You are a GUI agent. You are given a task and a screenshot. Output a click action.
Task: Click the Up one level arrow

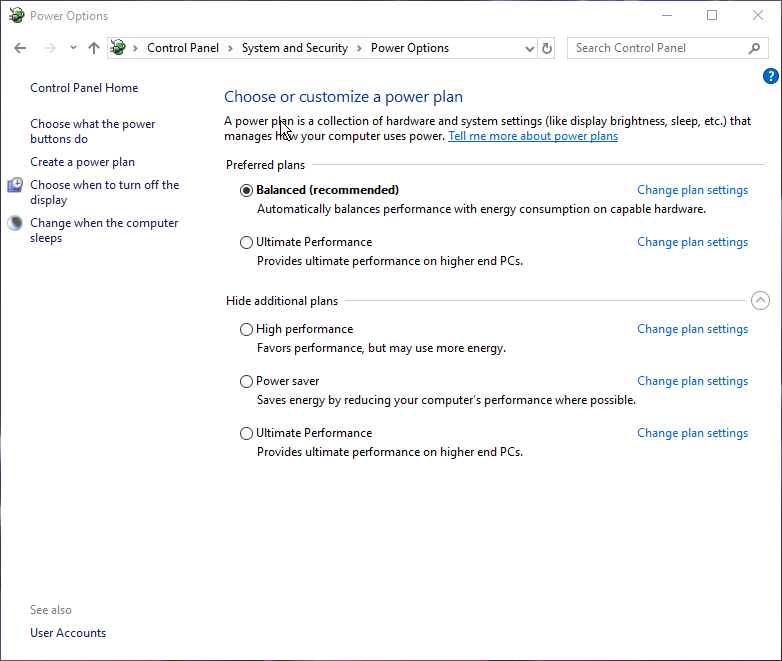[94, 48]
